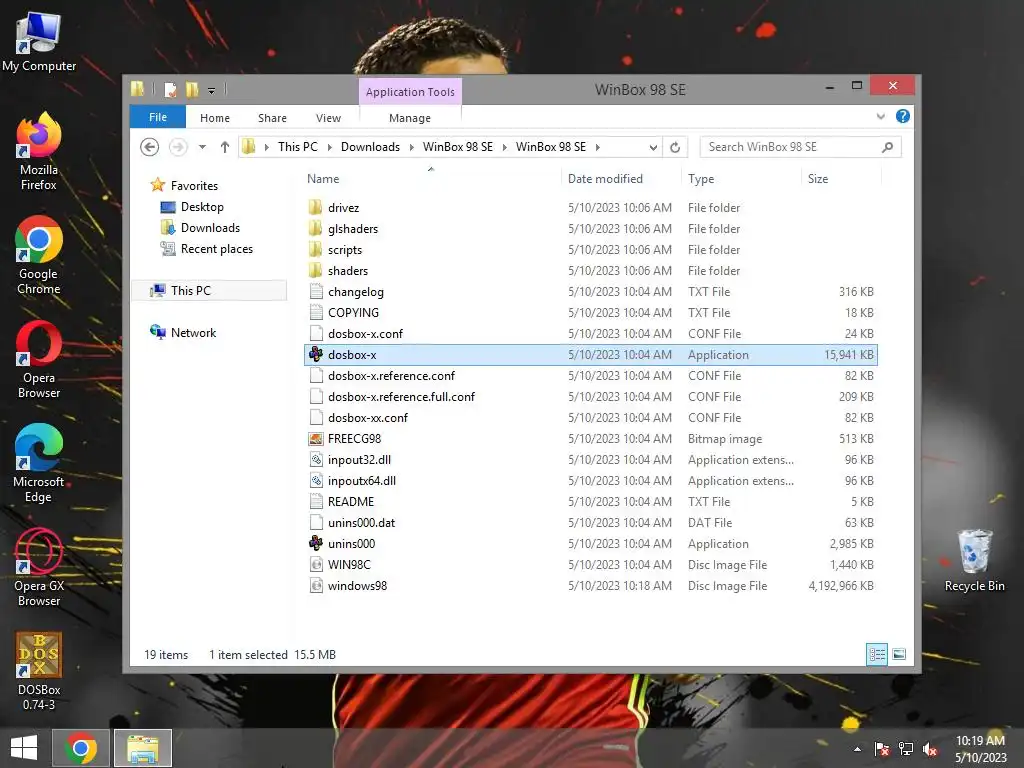1024x768 pixels.
Task: Select the drivez folder
Action: pos(591,208)
